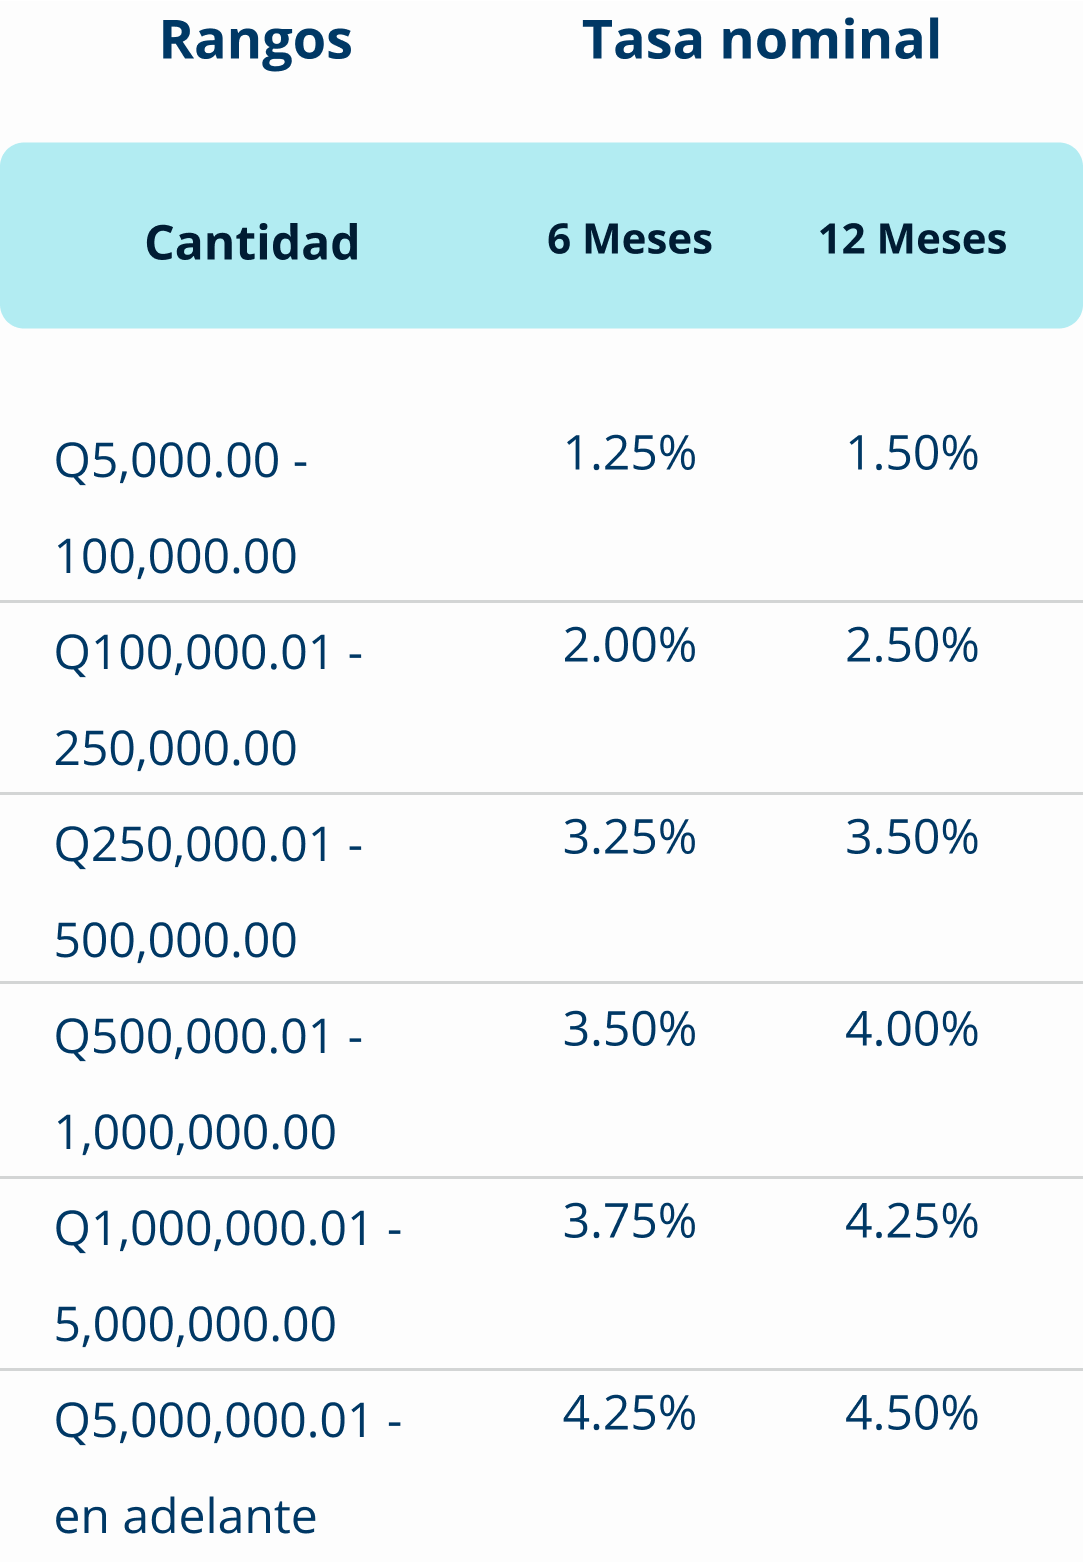Click the 1.25% six-month rate
Screen dimensions: 1083x1562
click(630, 453)
